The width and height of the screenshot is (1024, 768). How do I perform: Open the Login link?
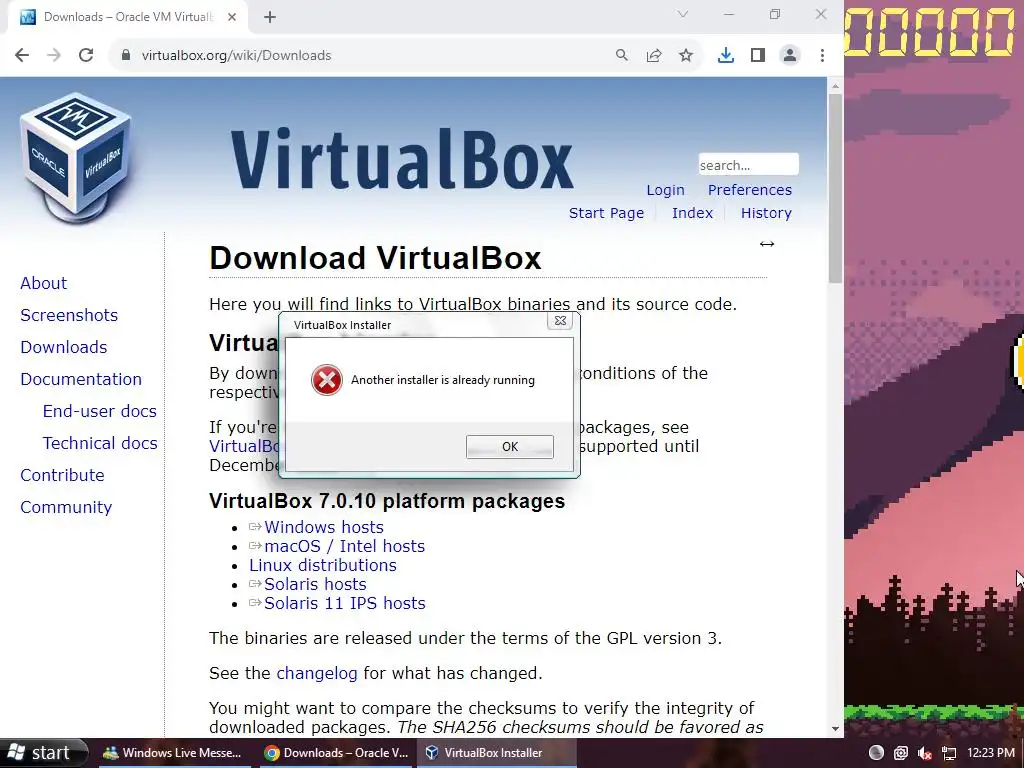click(665, 190)
